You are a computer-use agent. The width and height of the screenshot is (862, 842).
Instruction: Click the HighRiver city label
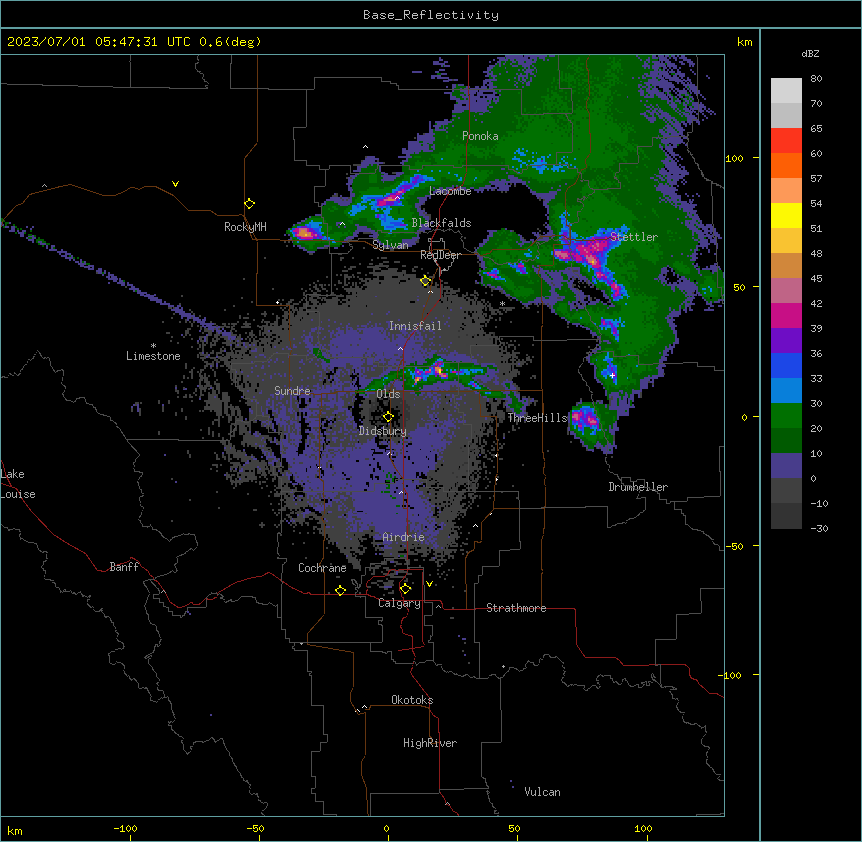pos(430,743)
